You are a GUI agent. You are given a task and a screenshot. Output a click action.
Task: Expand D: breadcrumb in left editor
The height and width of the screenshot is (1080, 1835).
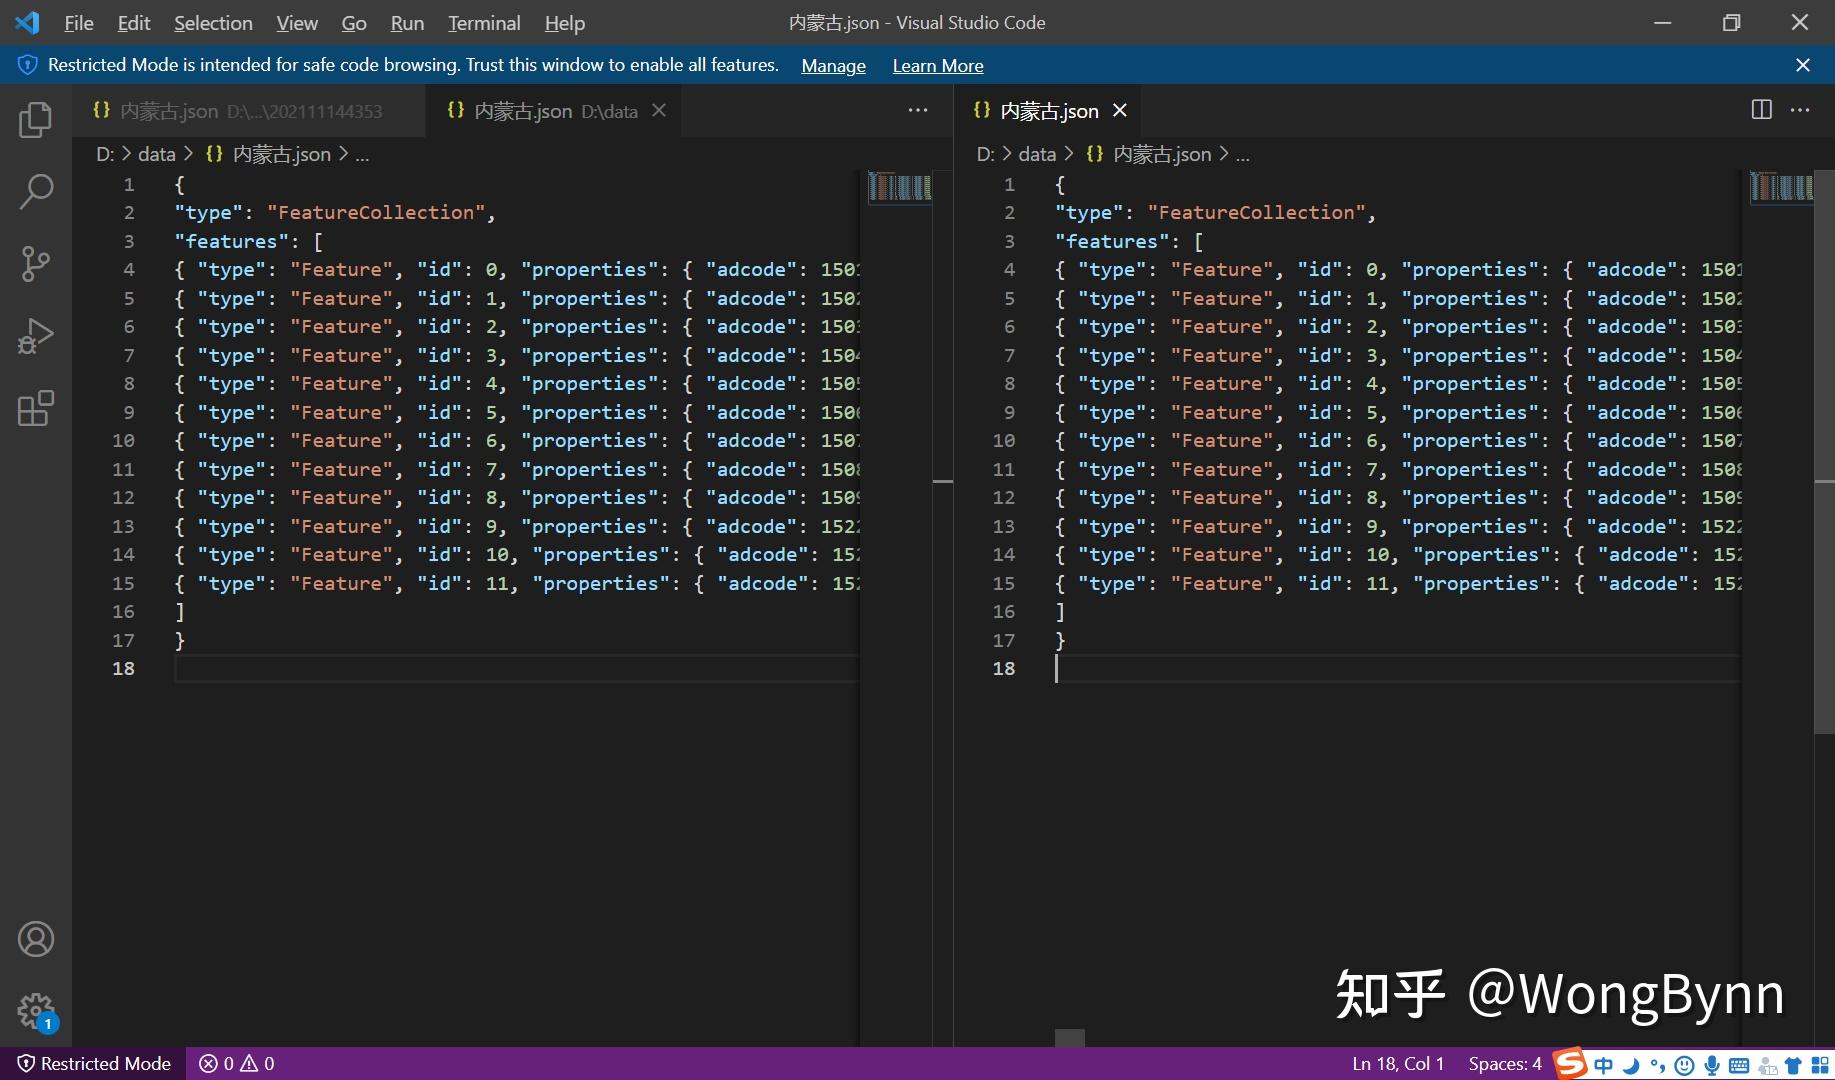click(x=105, y=154)
